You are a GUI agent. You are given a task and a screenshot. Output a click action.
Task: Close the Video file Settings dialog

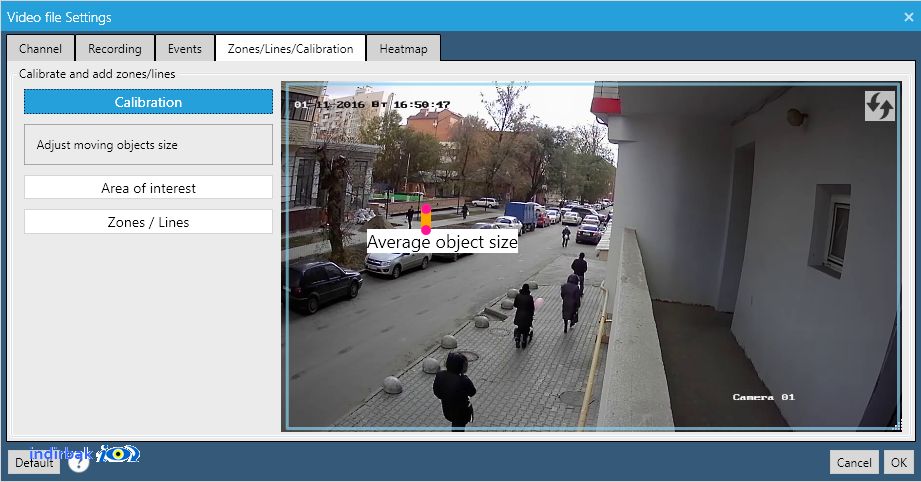(908, 17)
